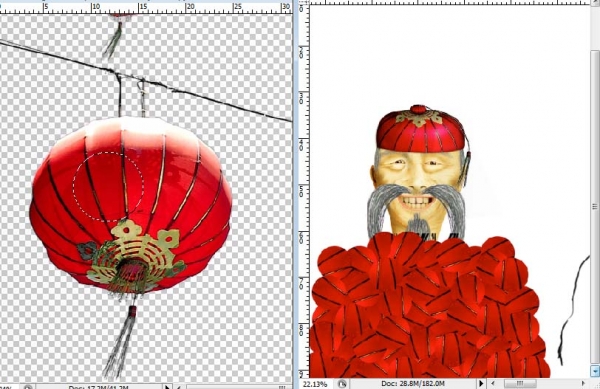Click the vertical scrollbar thumb in portrait document
Viewport: 600px width, 389px height.
[595, 207]
